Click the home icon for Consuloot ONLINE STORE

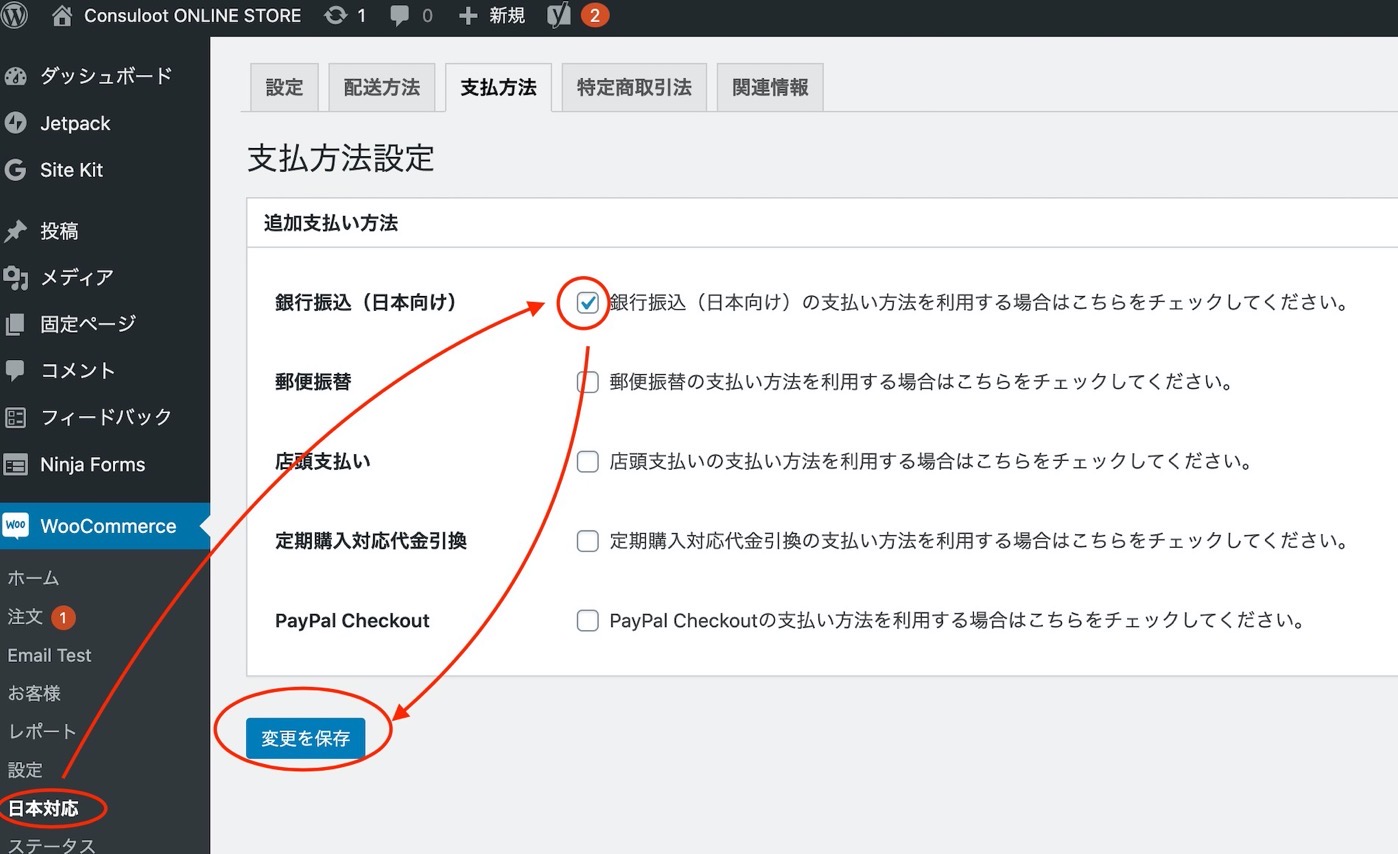click(x=61, y=16)
